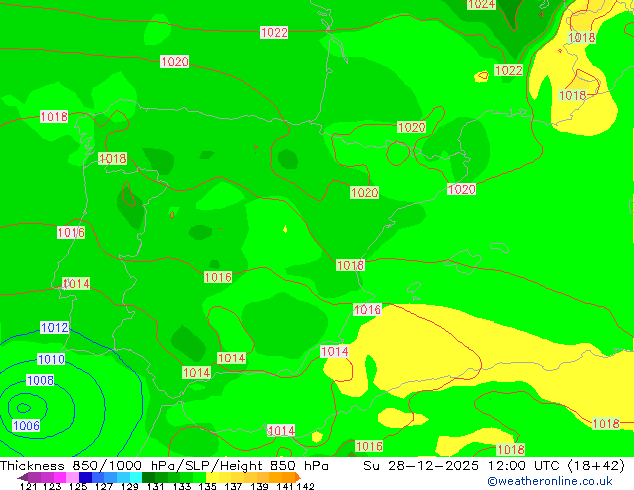This screenshot has height=490, width=634.
Task: Pick the cyan legend swatch
Action: tap(136, 477)
